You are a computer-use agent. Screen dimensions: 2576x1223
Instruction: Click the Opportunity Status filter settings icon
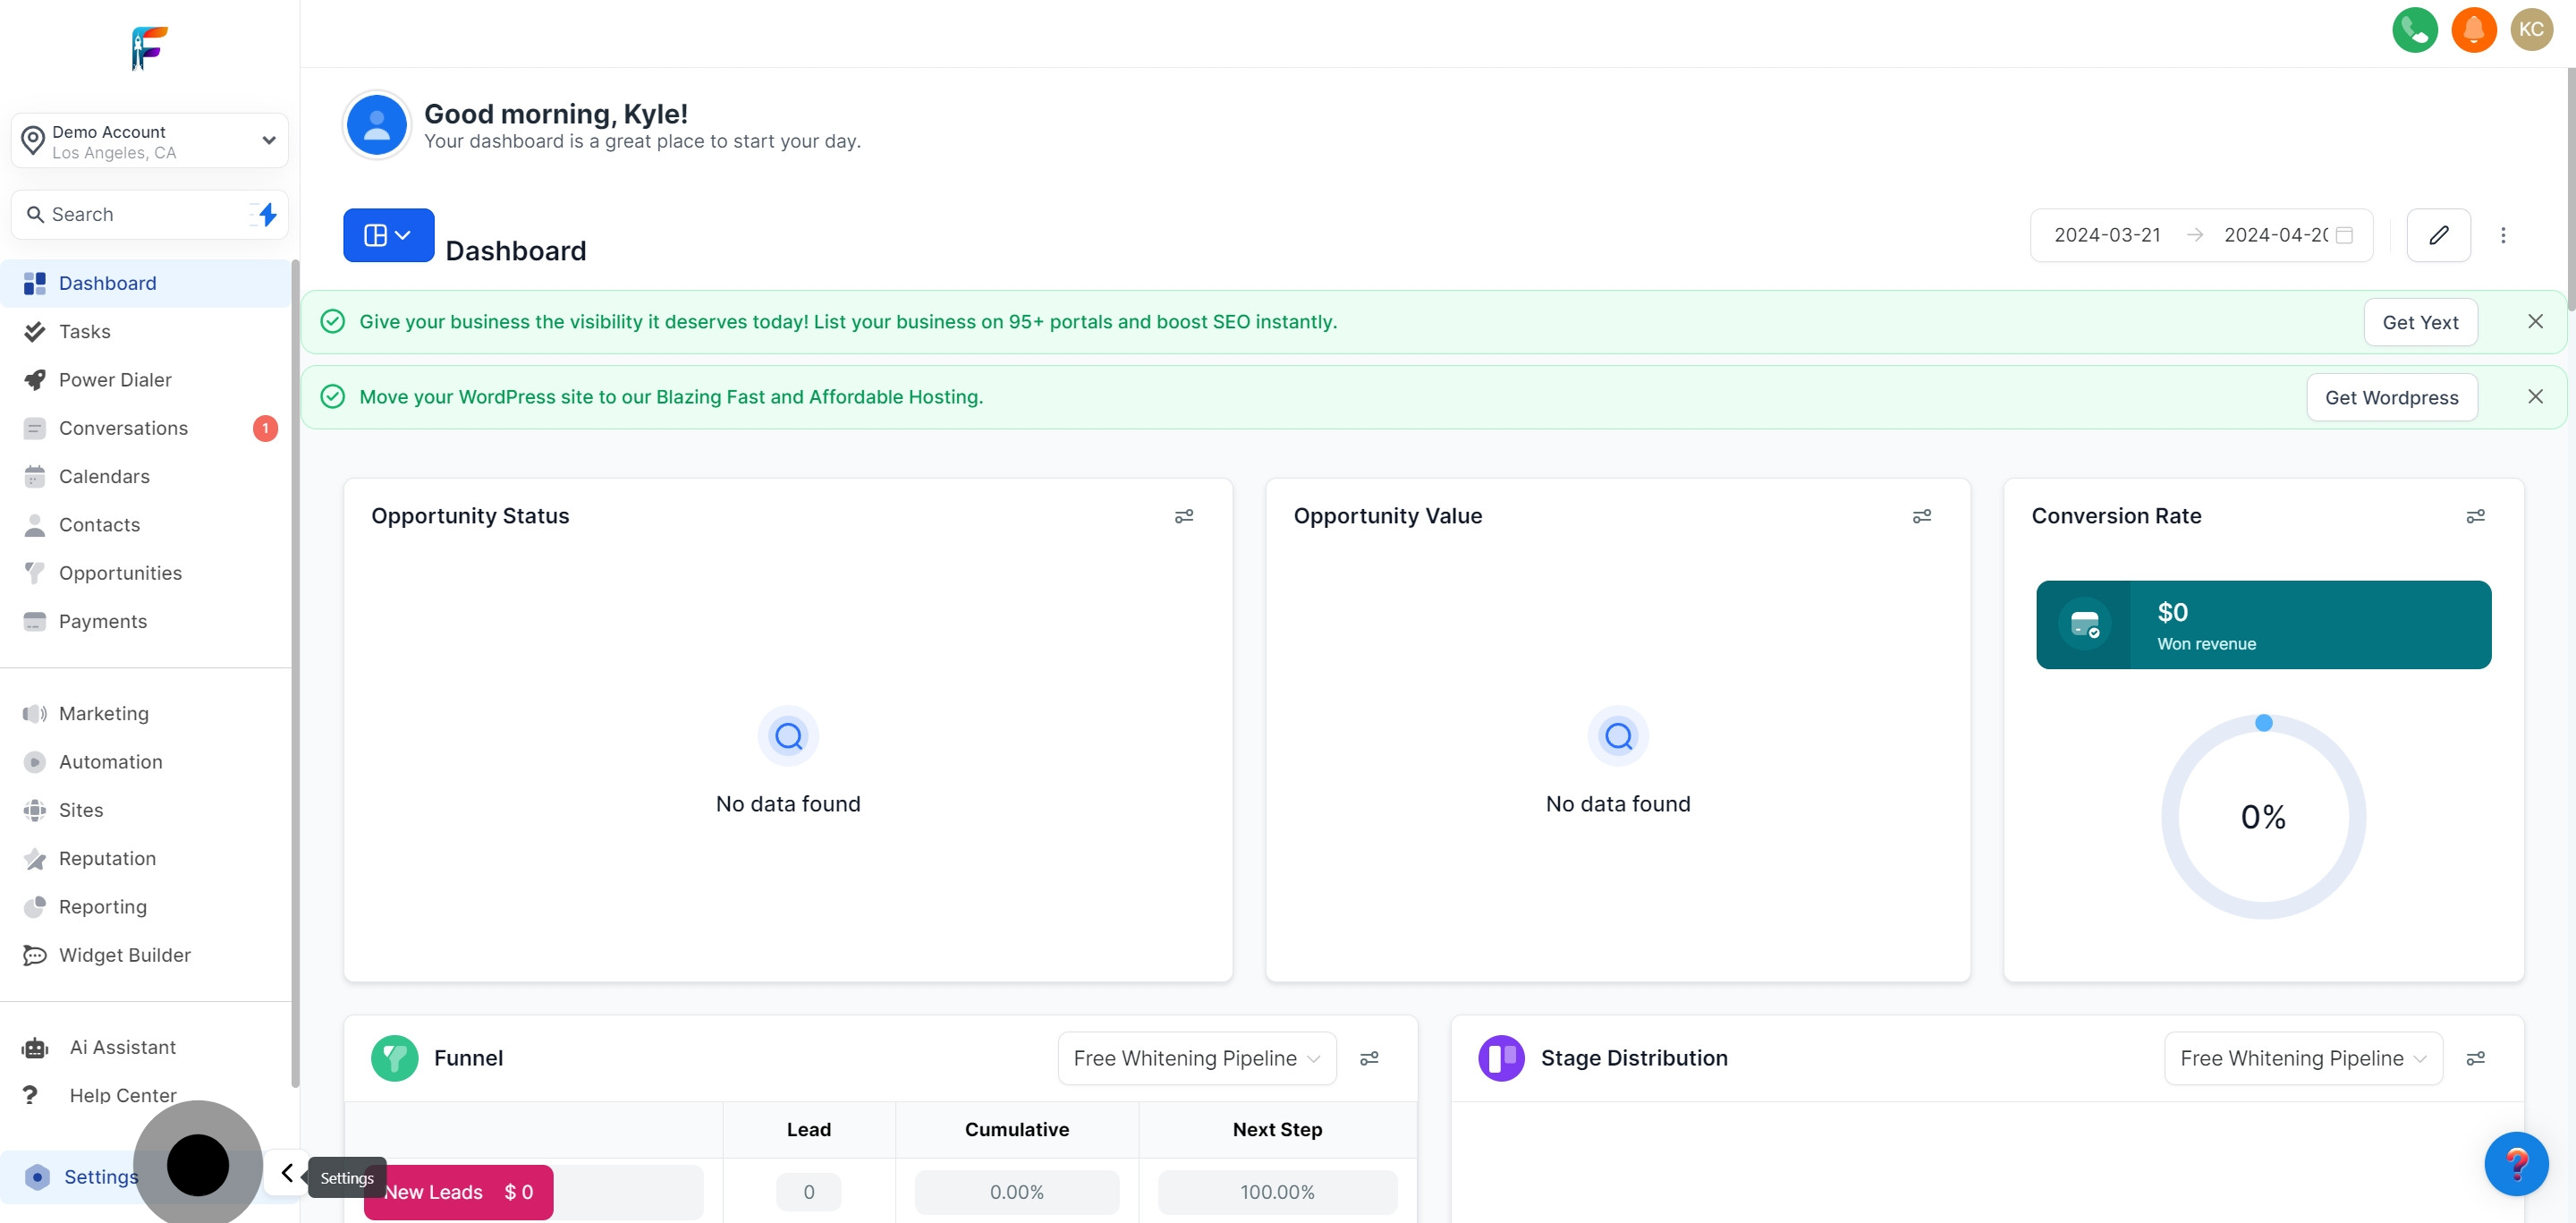pyautogui.click(x=1183, y=516)
